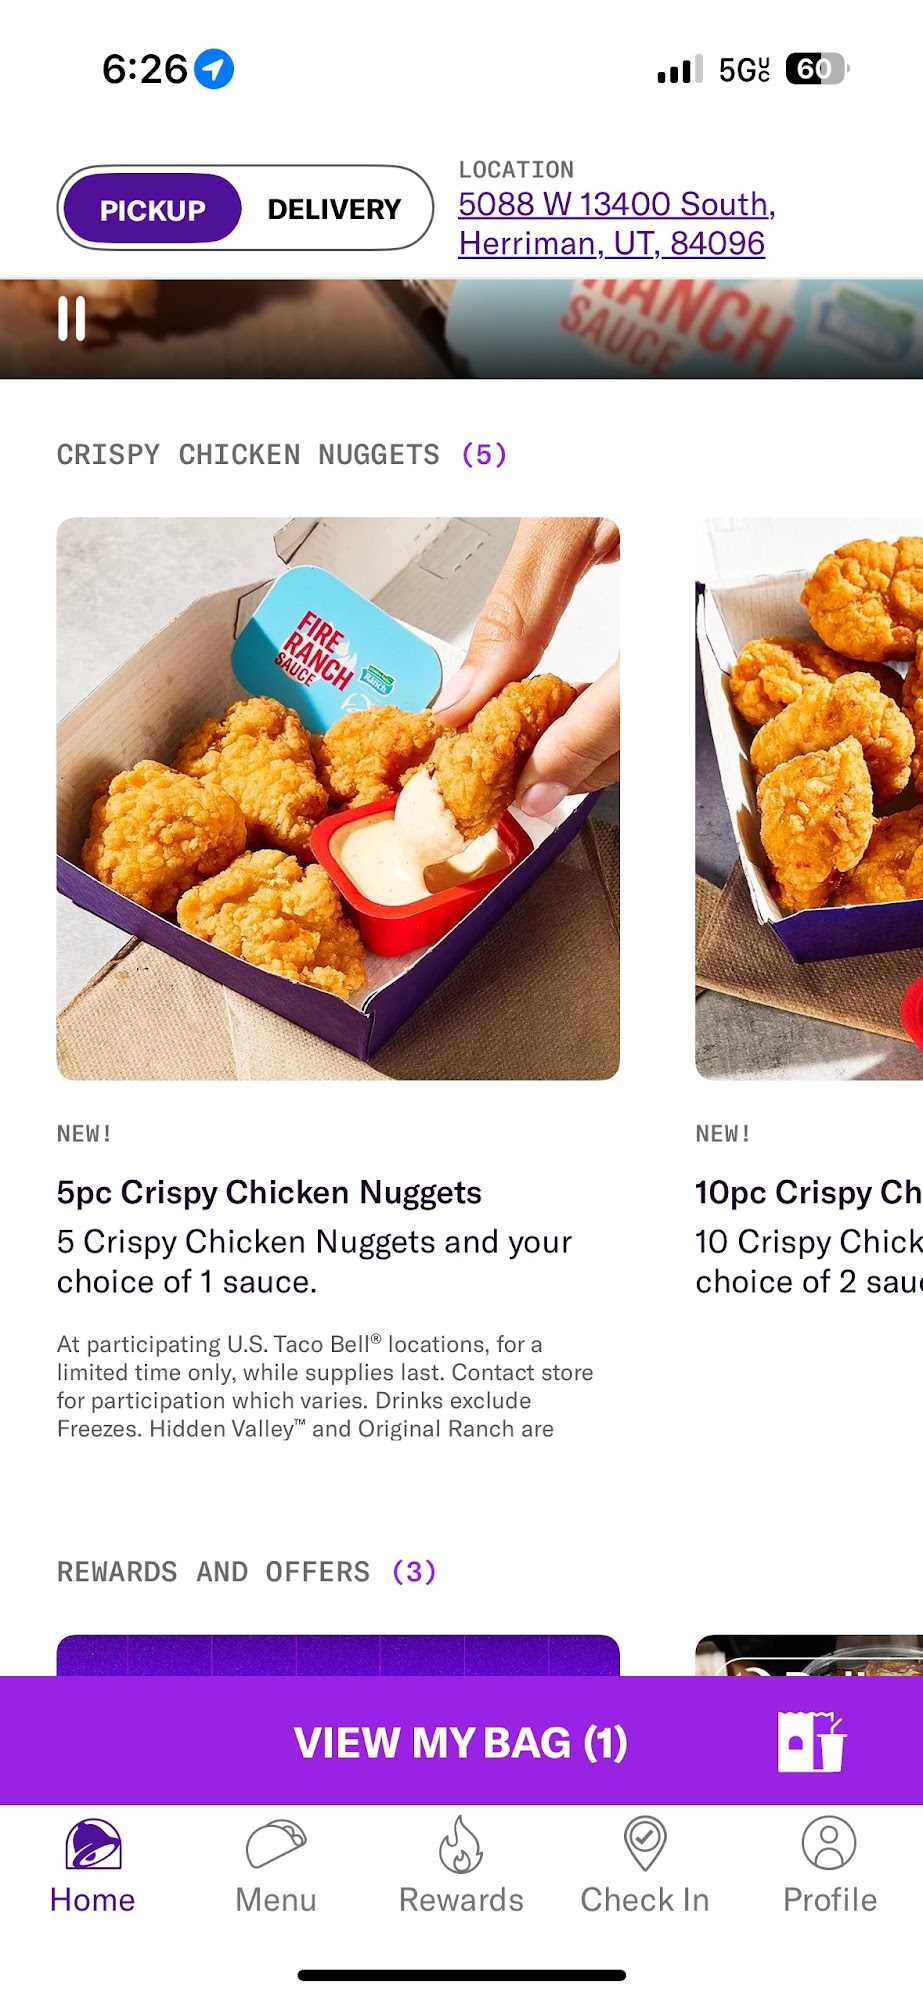Expand Rewards and Offers (3) section
Image resolution: width=923 pixels, height=2000 pixels.
(x=247, y=1572)
